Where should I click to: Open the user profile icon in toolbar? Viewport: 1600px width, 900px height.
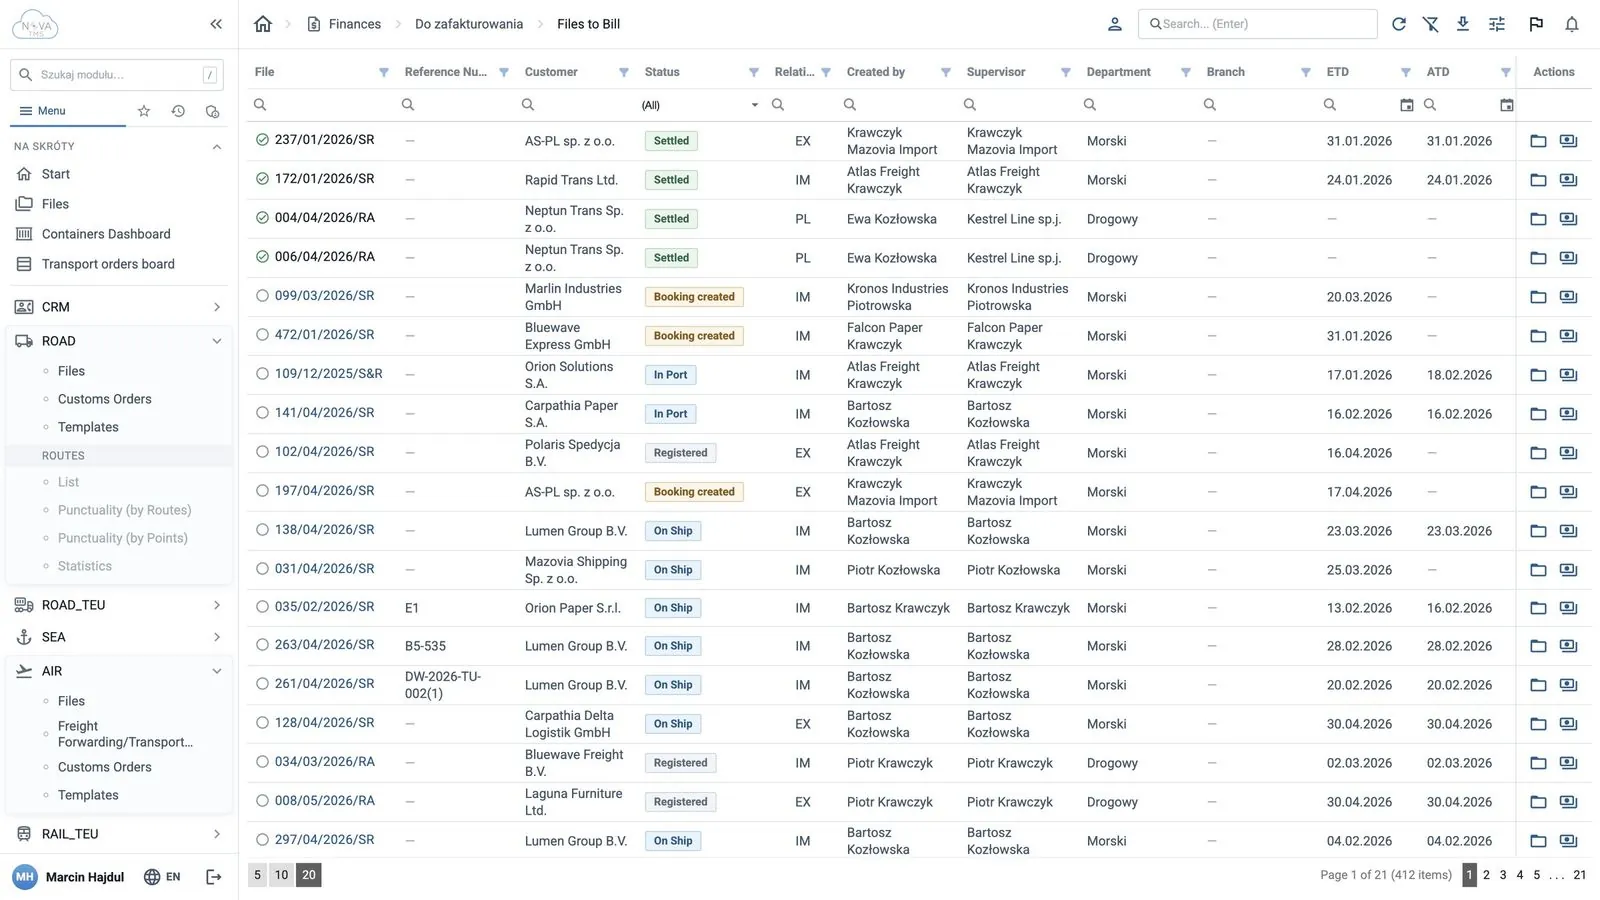pos(1115,24)
